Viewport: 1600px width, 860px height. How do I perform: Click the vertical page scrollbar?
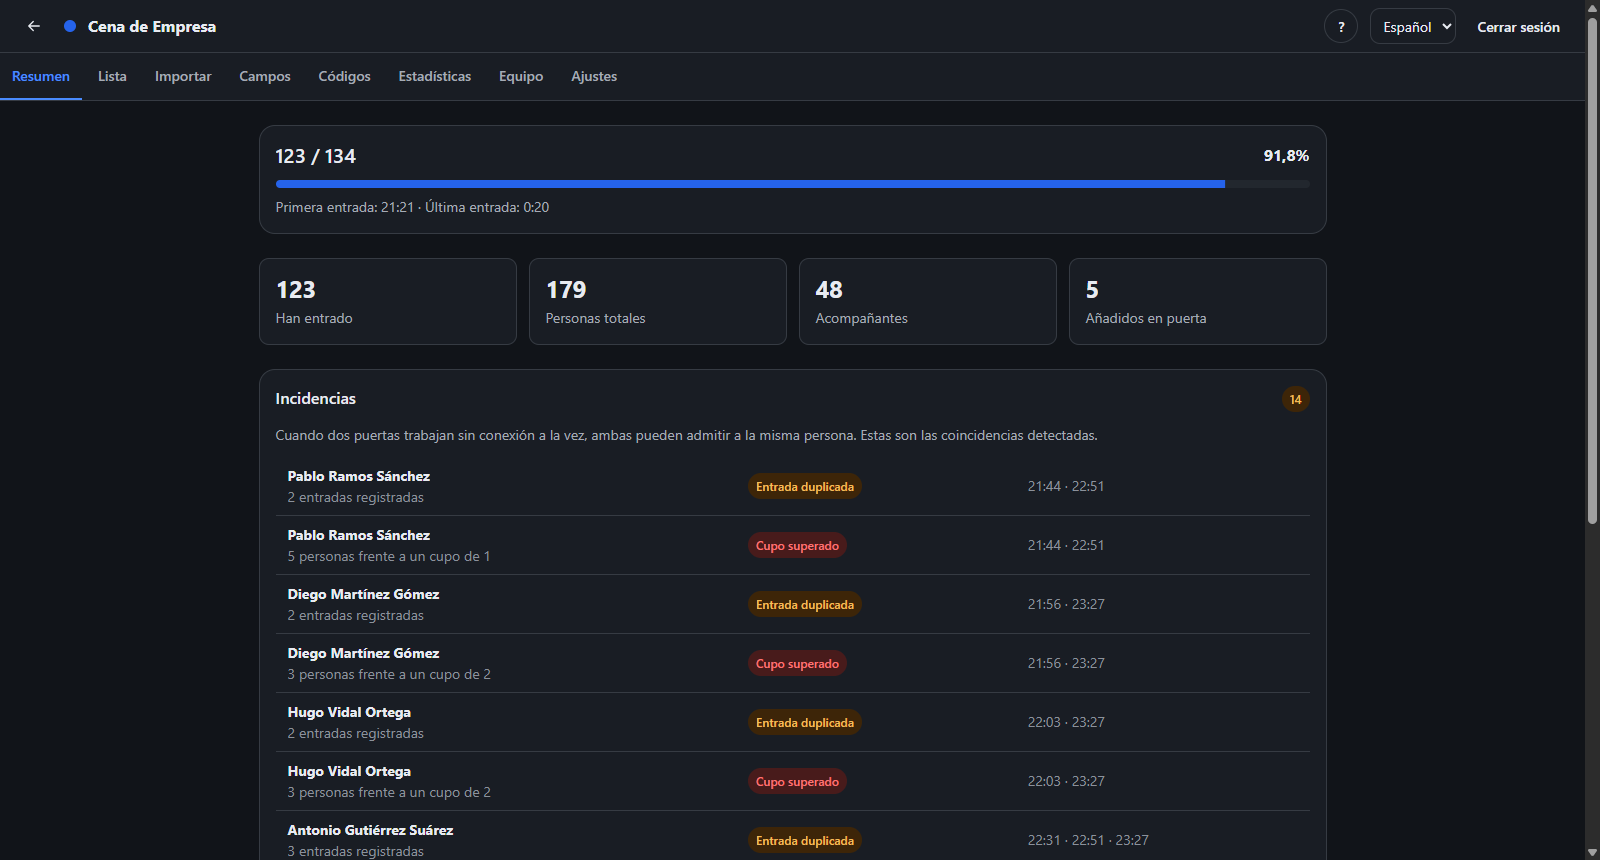[1592, 430]
